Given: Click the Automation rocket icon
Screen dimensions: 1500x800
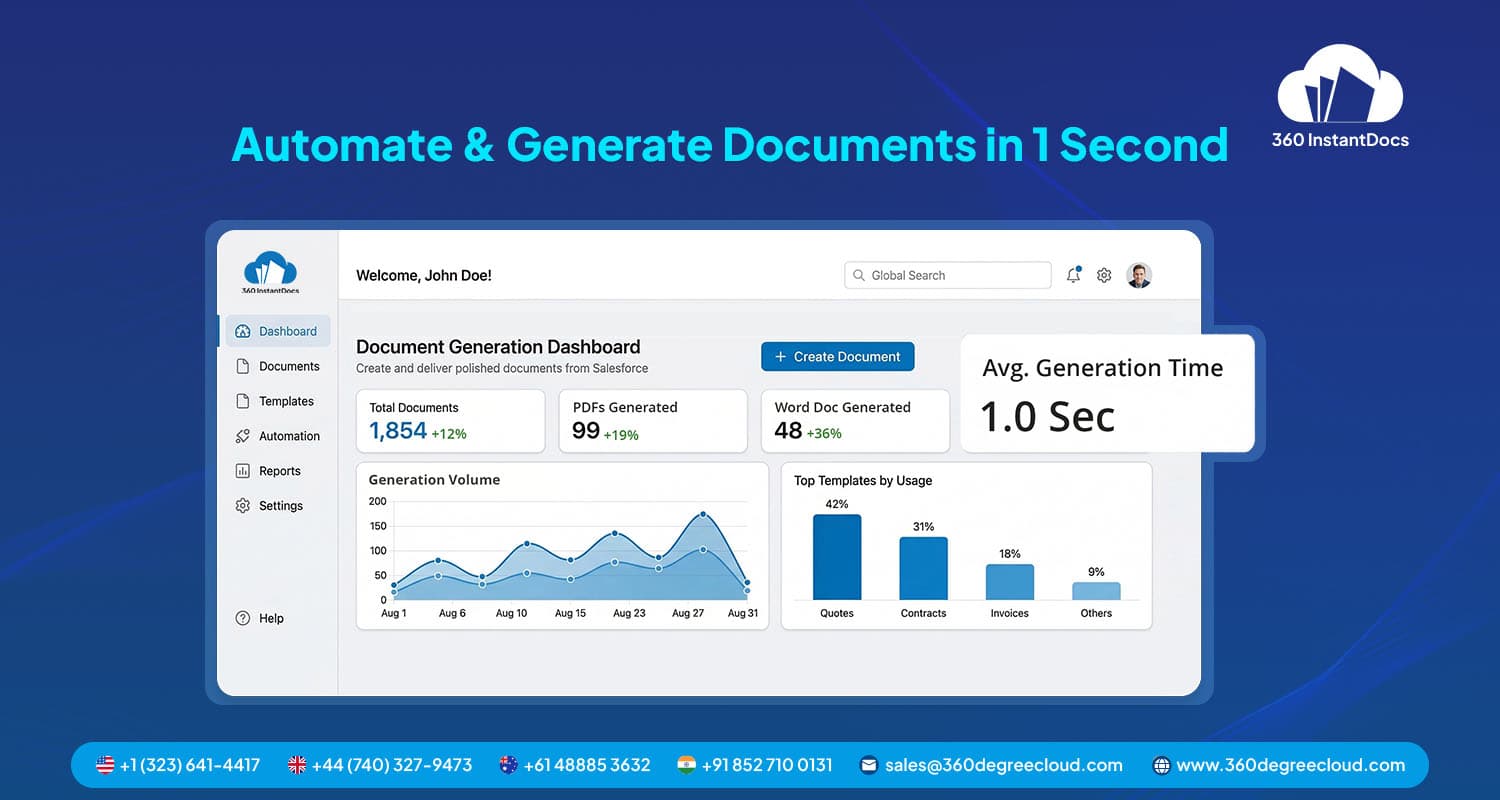Looking at the screenshot, I should tap(242, 436).
